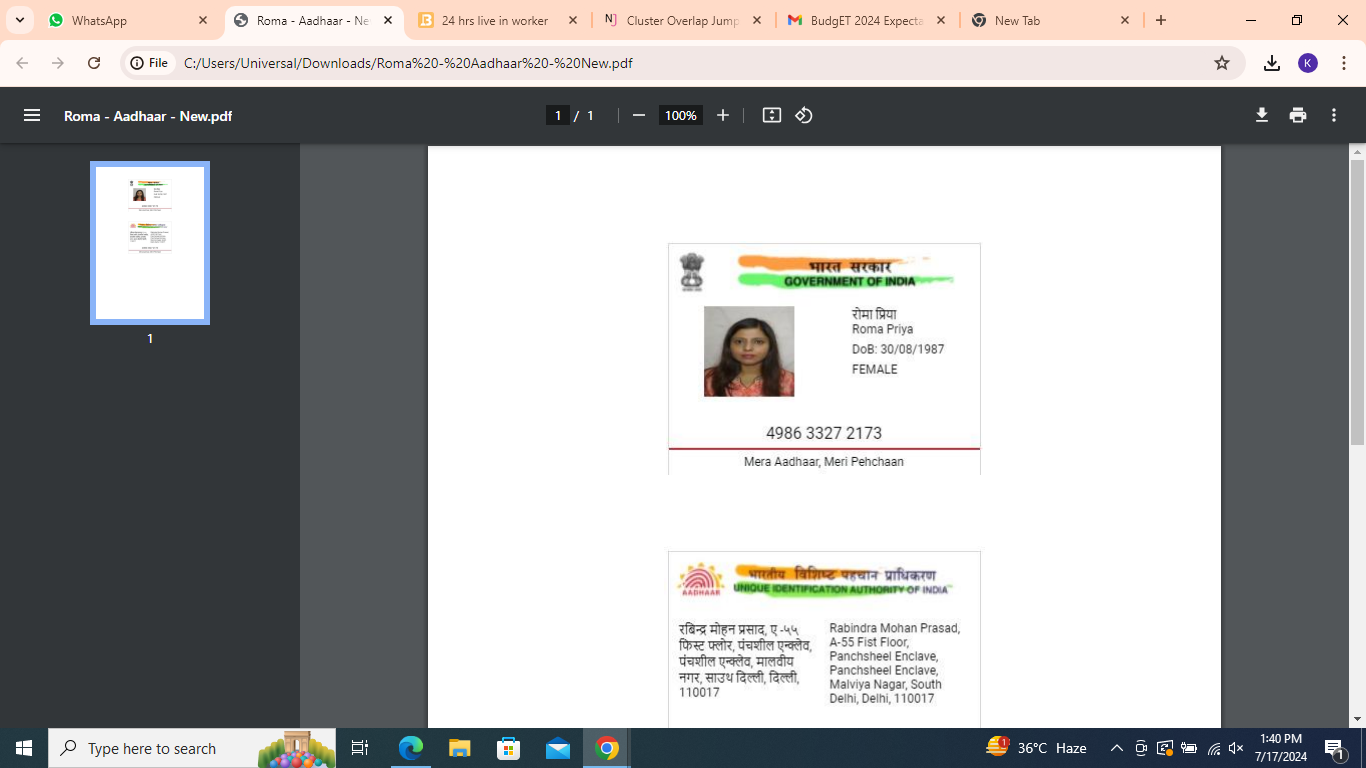
Task: Zoom in on the PDF with plus icon
Action: 723,115
